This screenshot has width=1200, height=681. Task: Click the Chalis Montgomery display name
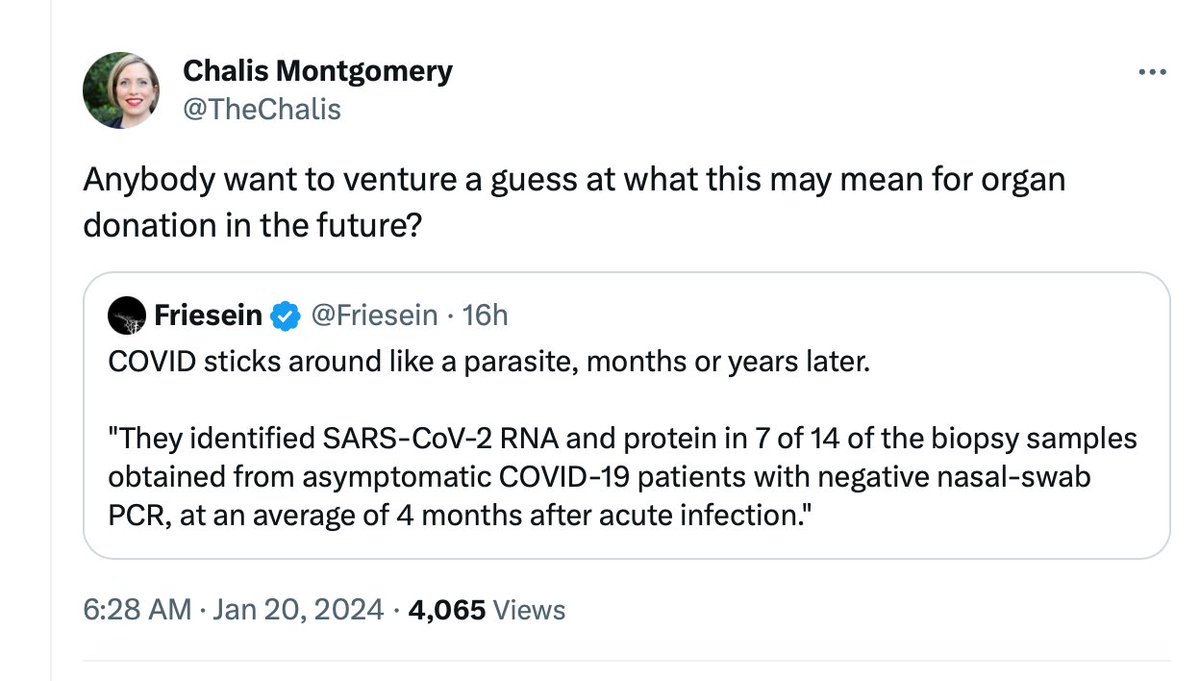click(317, 72)
